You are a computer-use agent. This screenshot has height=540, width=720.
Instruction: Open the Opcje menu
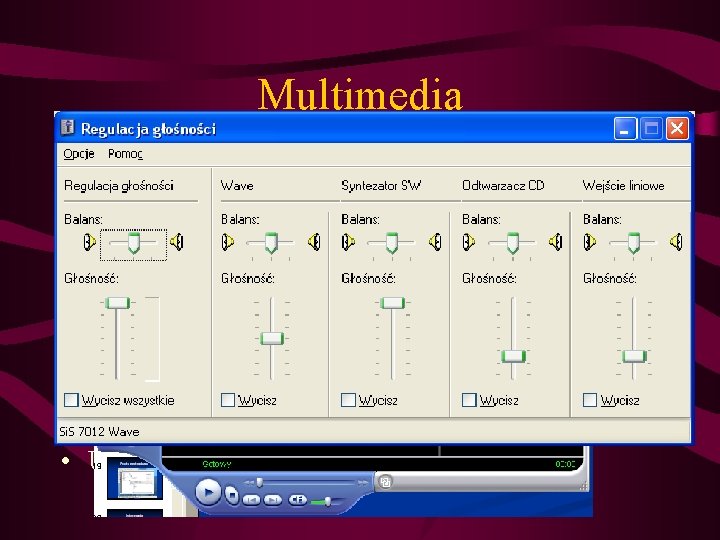point(79,154)
